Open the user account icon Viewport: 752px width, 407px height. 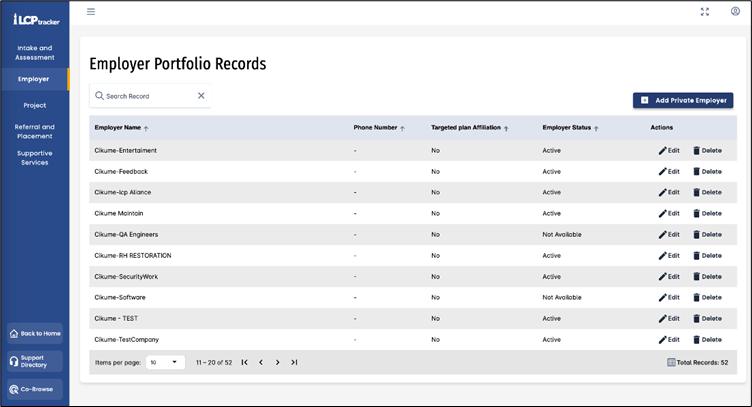click(x=735, y=11)
